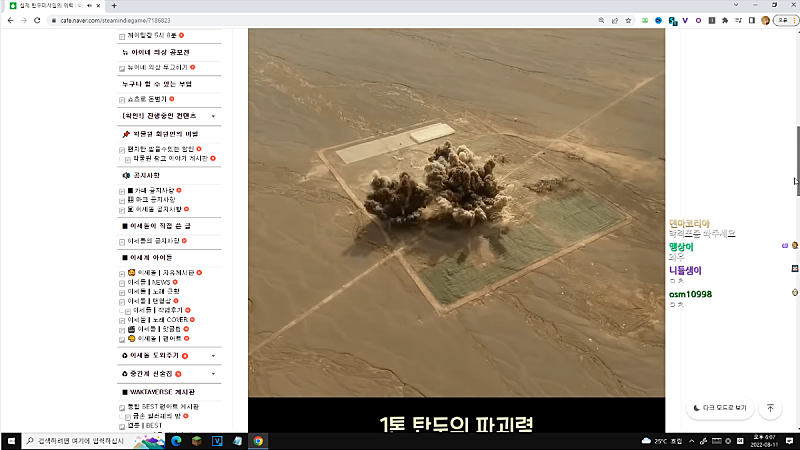Image resolution: width=800 pixels, height=450 pixels.
Task: Open Microsoft Edge from the taskbar
Action: (177, 441)
